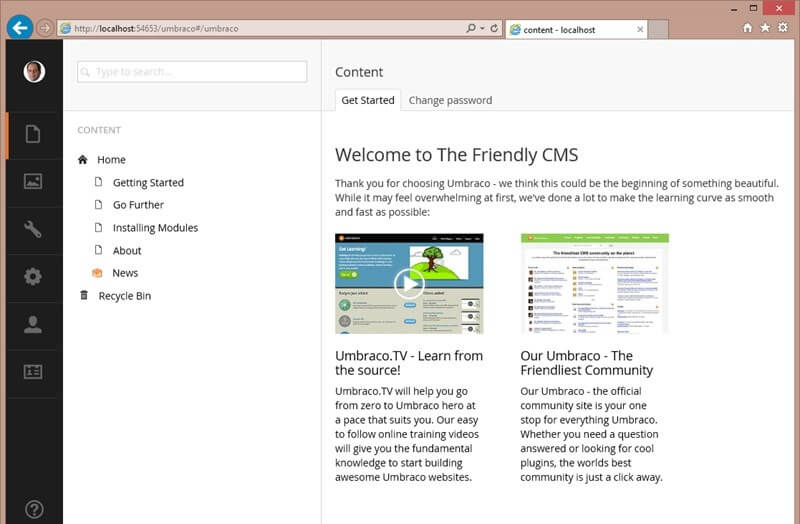The height and width of the screenshot is (524, 800).
Task: Click the Content page title
Action: (359, 72)
